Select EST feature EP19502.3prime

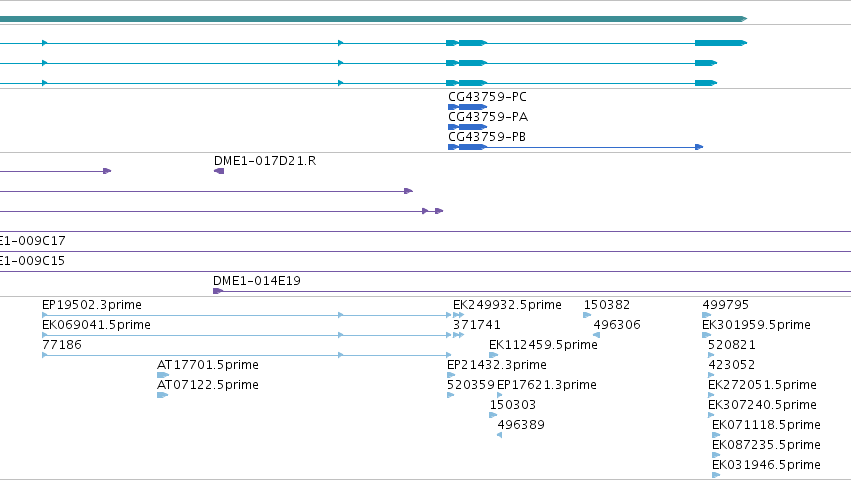pyautogui.click(x=92, y=305)
